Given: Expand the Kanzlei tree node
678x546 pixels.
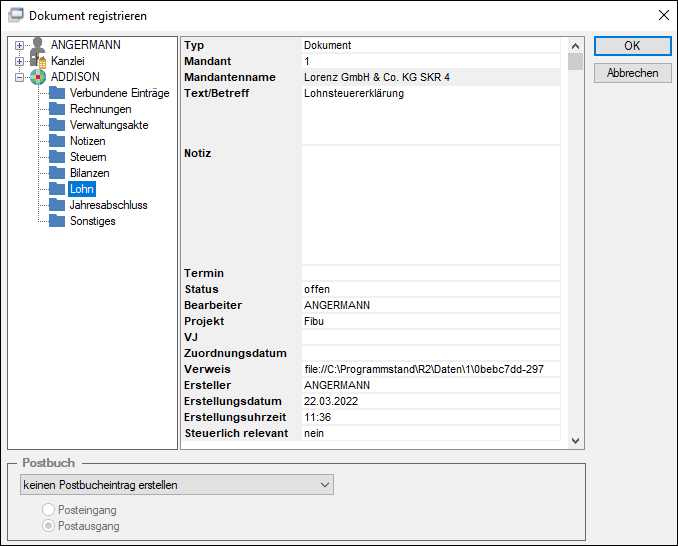Looking at the screenshot, I should [19, 61].
